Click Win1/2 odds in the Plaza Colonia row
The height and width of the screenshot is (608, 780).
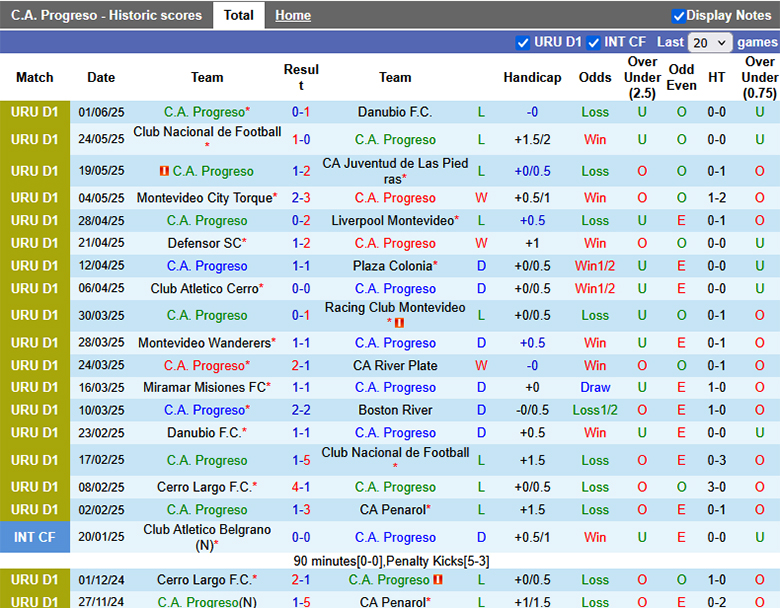[x=595, y=266]
